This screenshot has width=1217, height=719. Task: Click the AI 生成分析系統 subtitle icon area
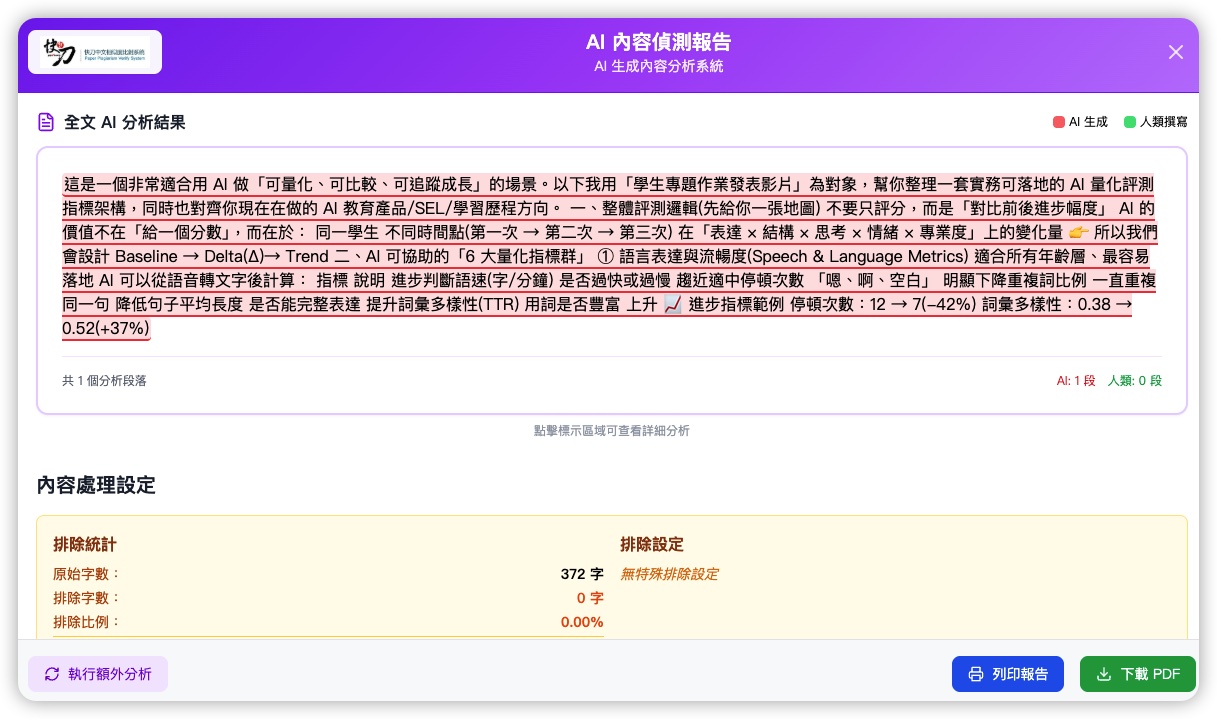[x=658, y=67]
